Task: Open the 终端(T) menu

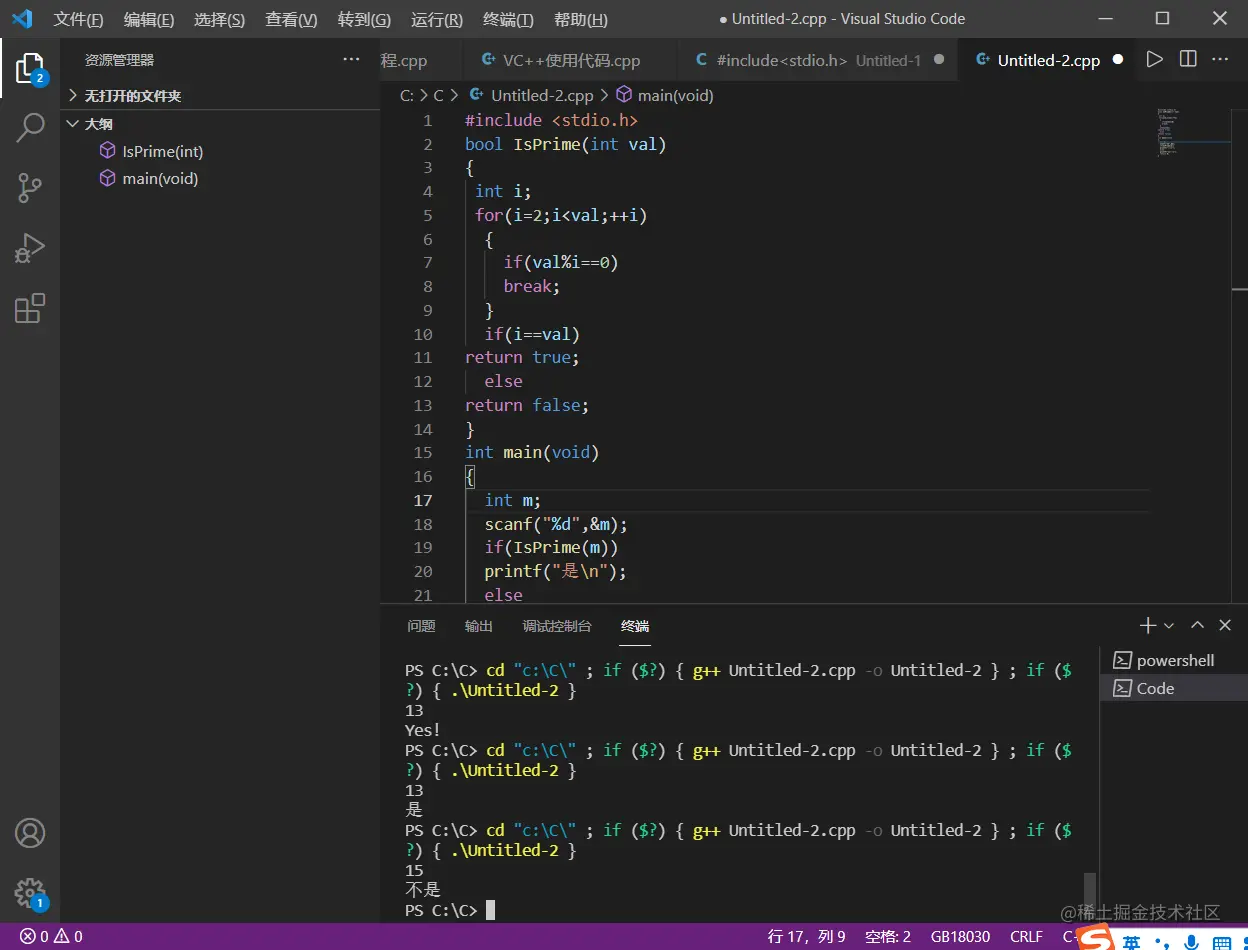Action: point(508,19)
